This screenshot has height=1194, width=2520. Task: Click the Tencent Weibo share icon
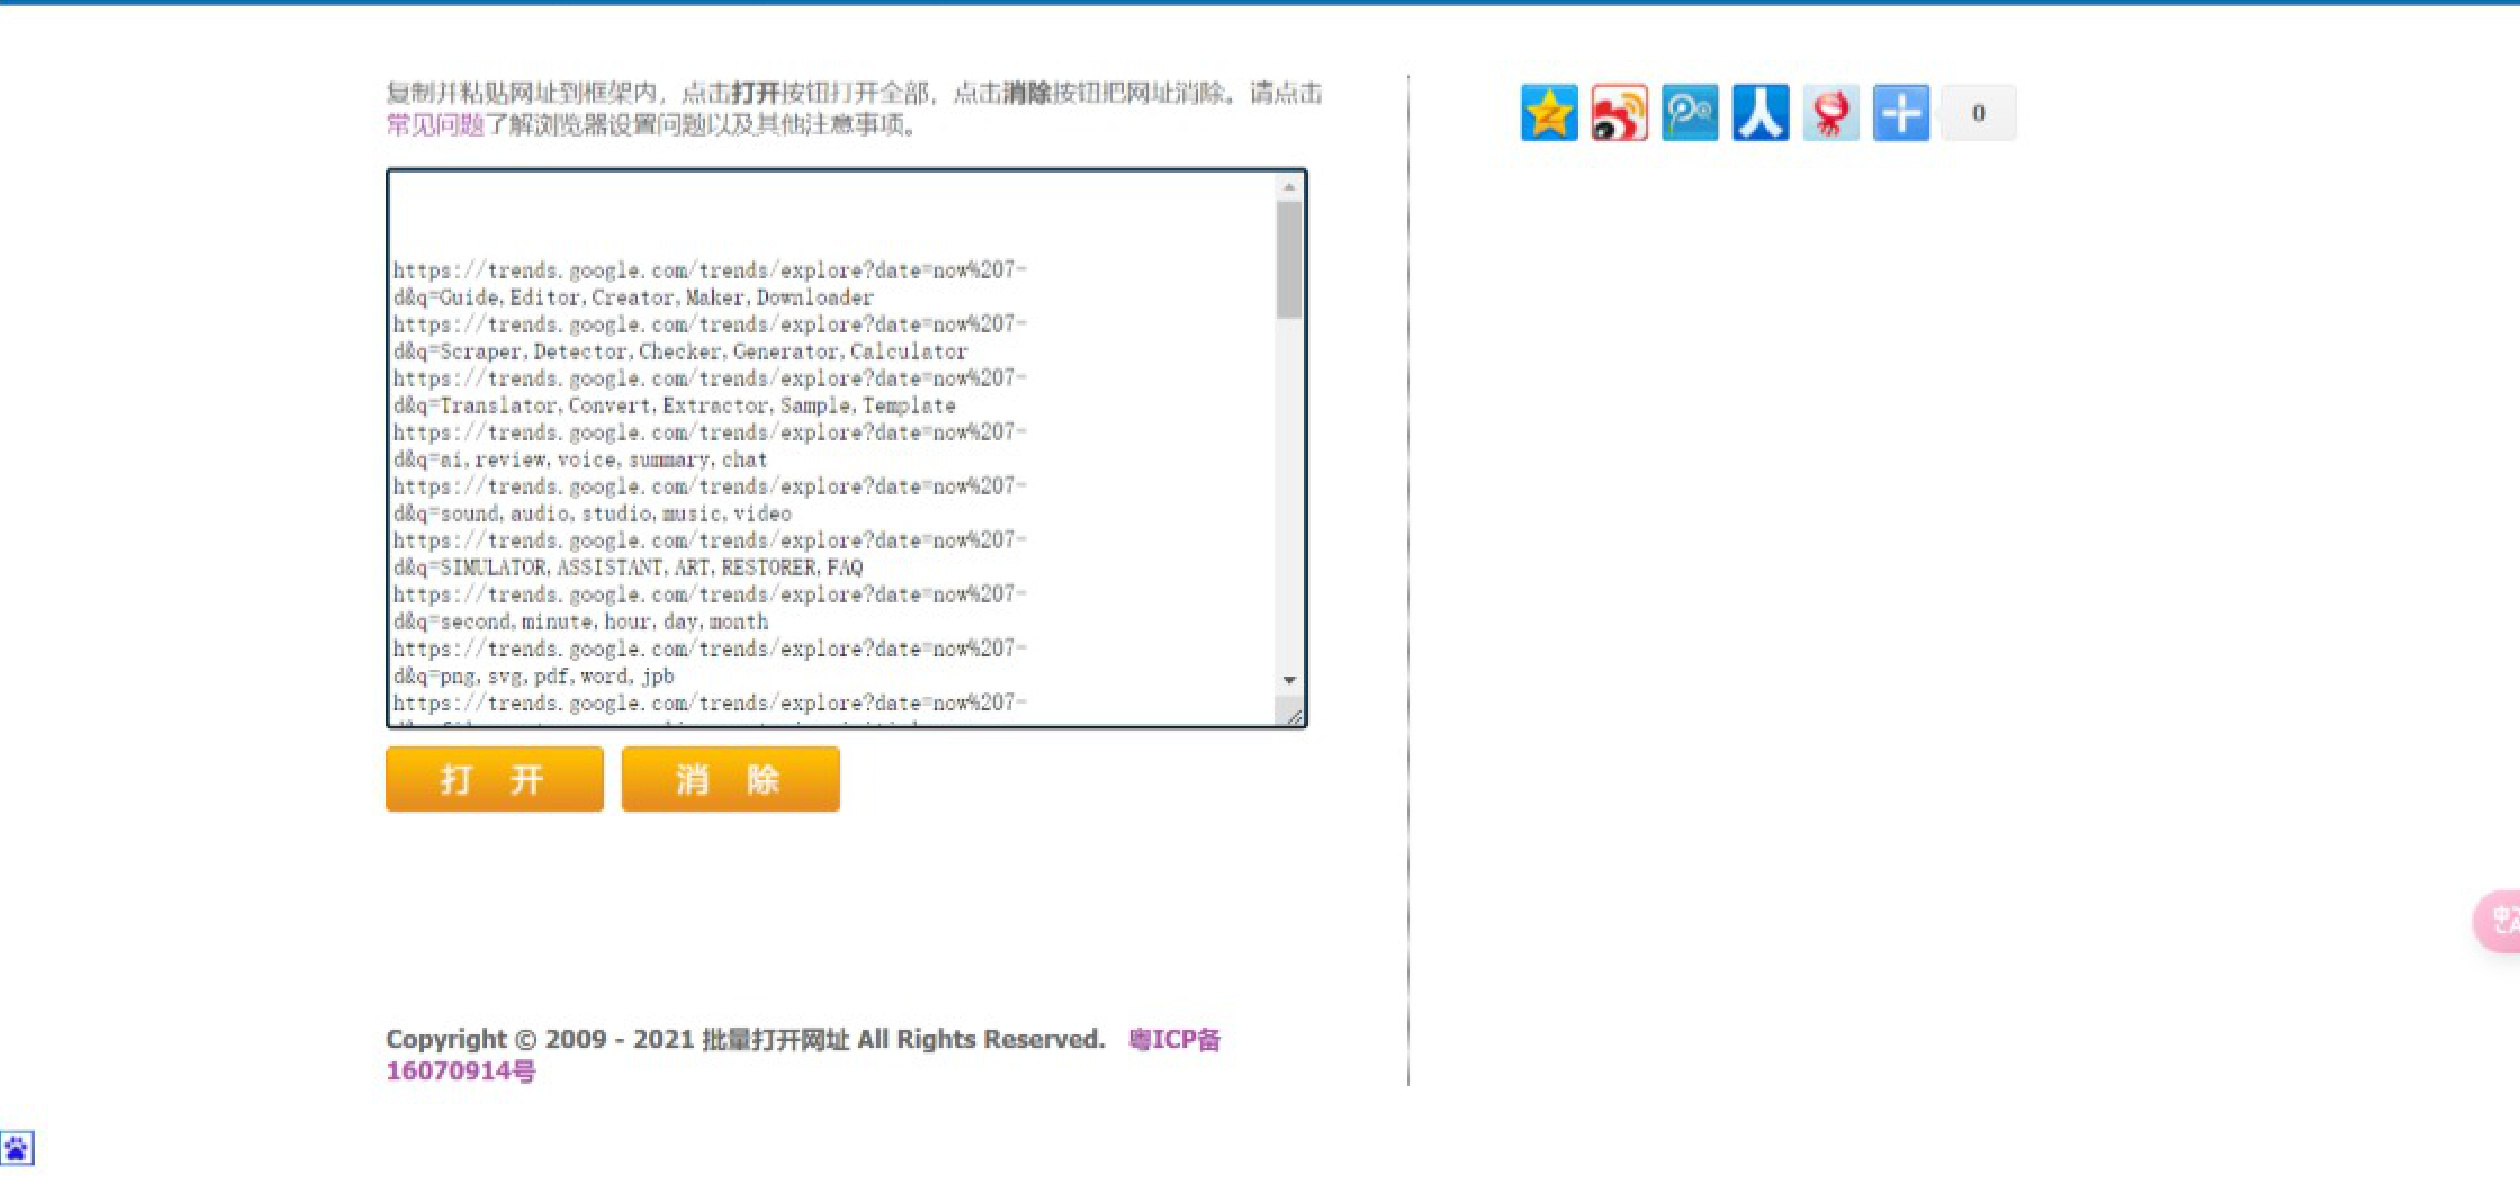tap(1689, 113)
